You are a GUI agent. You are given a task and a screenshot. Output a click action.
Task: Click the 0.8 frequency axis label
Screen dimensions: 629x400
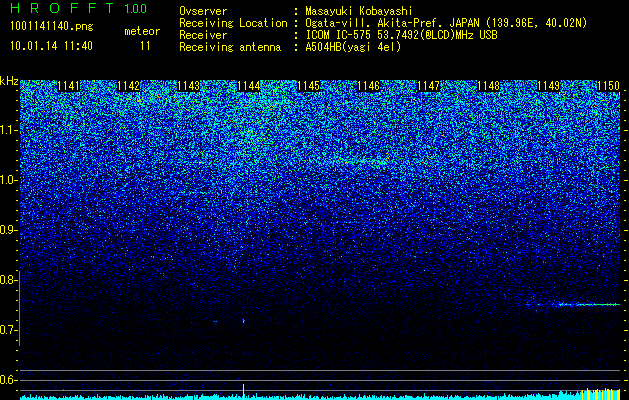8,280
